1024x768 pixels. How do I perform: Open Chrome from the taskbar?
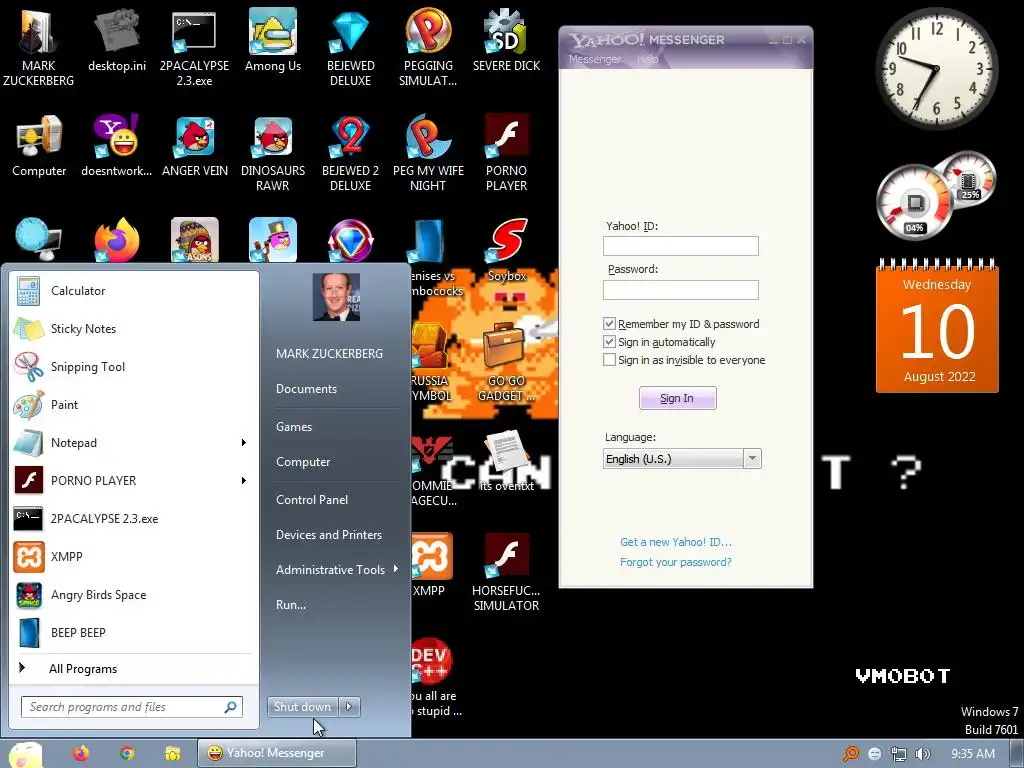[x=127, y=754]
